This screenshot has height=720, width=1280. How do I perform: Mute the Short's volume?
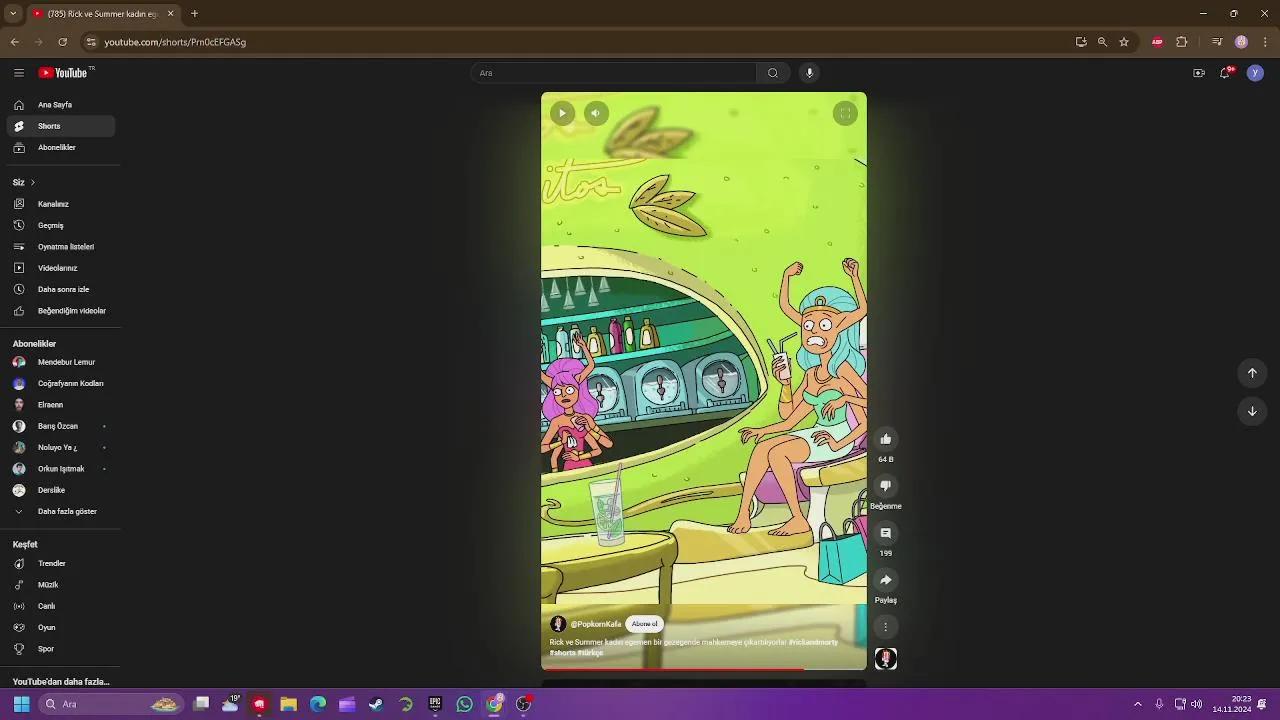[596, 113]
